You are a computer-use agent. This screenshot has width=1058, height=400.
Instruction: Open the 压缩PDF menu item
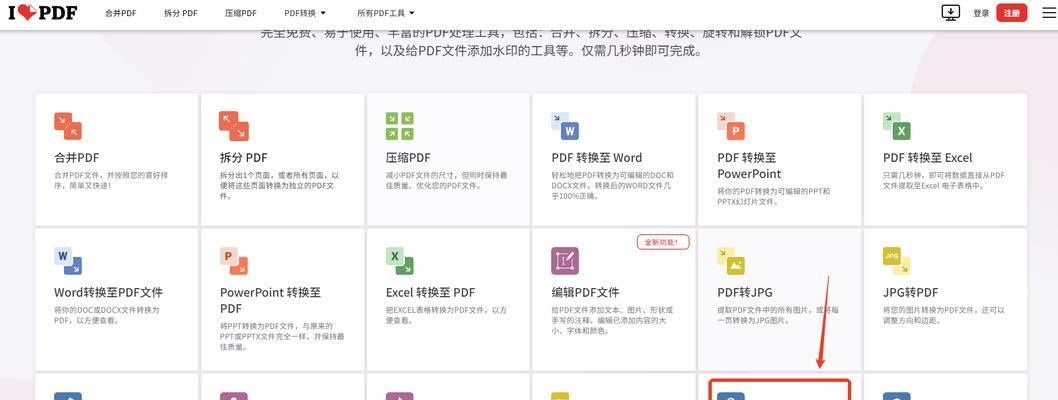[241, 13]
